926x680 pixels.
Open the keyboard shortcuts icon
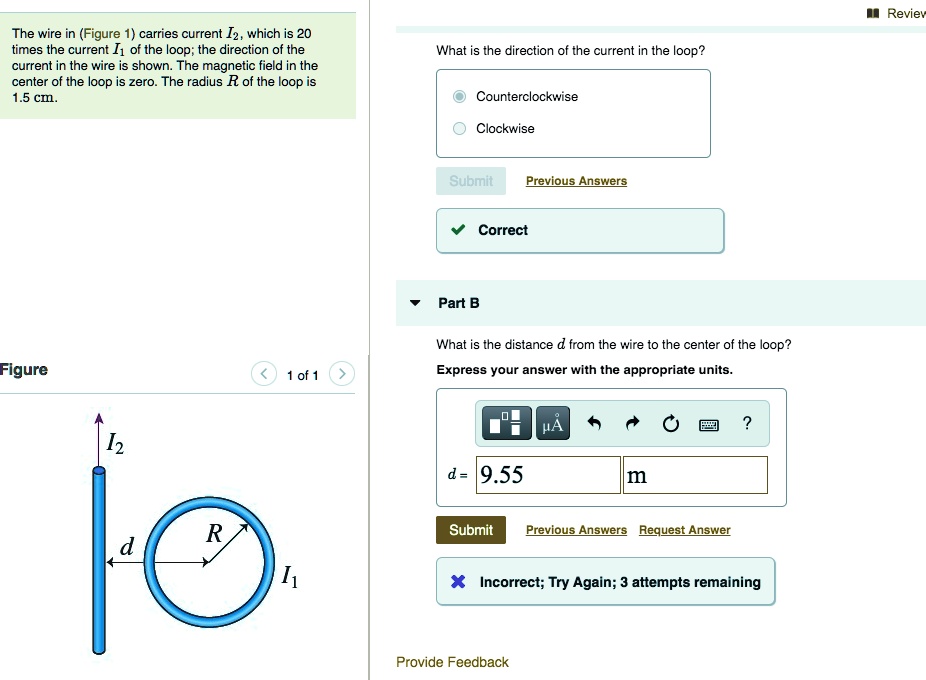709,423
